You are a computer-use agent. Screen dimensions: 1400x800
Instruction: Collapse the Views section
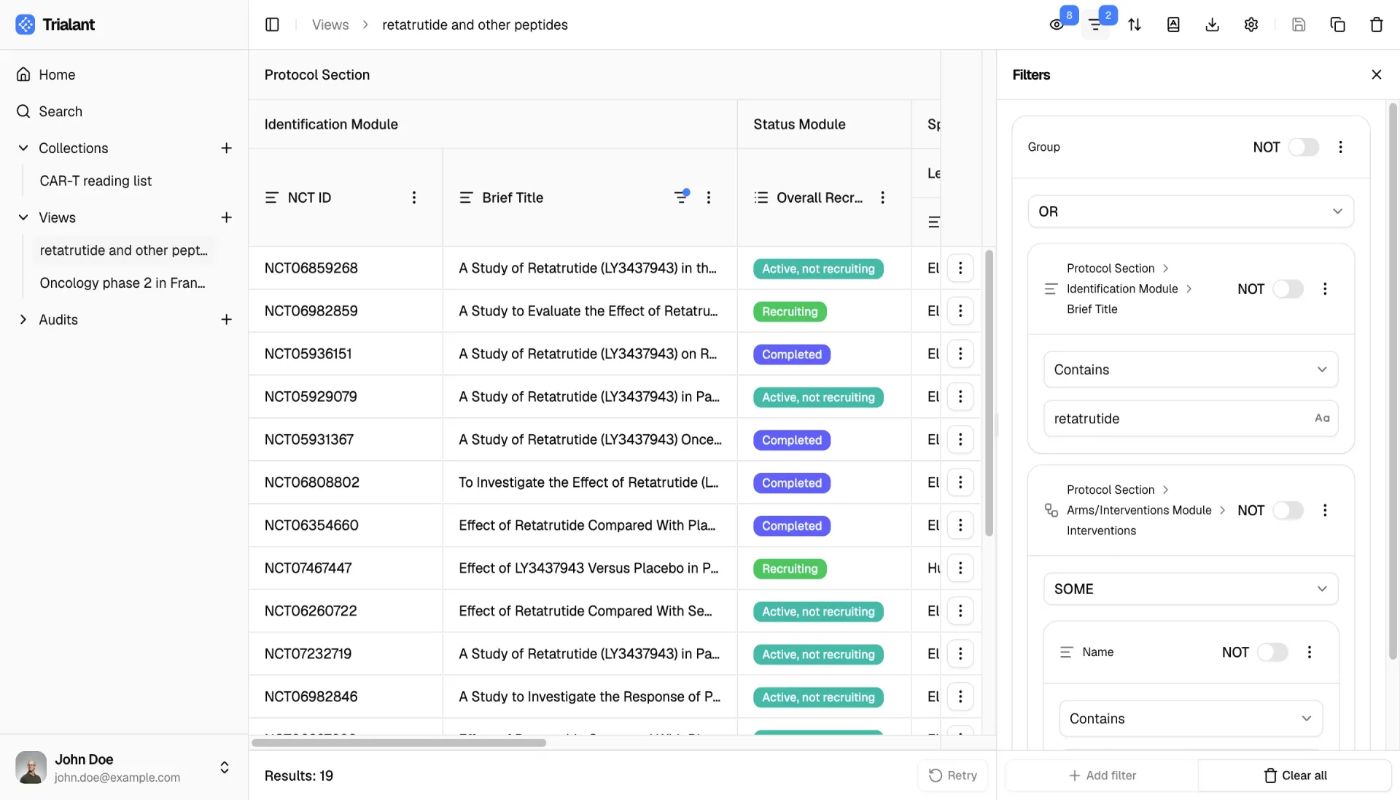[23, 217]
